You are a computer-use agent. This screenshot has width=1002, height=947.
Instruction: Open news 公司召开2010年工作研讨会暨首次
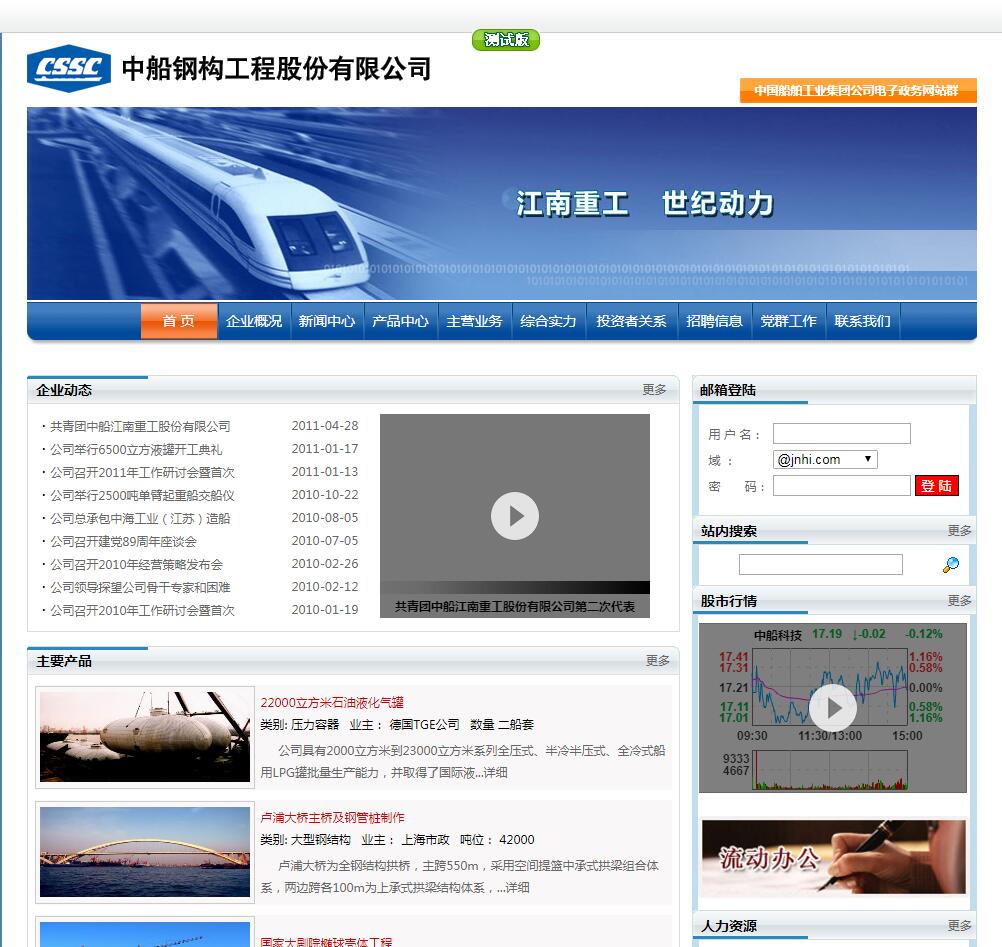point(143,610)
